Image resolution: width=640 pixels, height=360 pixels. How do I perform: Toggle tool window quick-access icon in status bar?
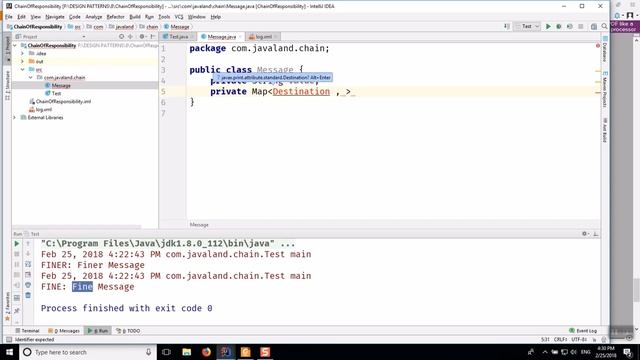click(x=9, y=340)
